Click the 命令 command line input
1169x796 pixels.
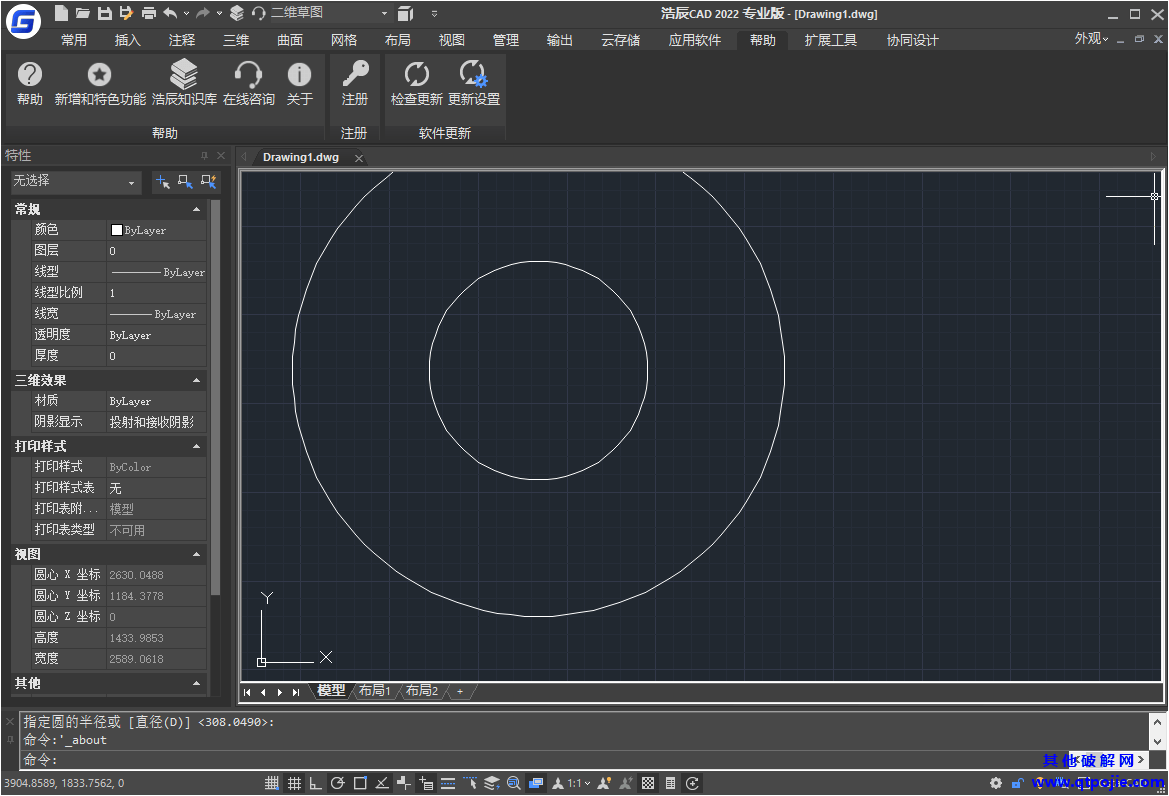tap(544, 760)
